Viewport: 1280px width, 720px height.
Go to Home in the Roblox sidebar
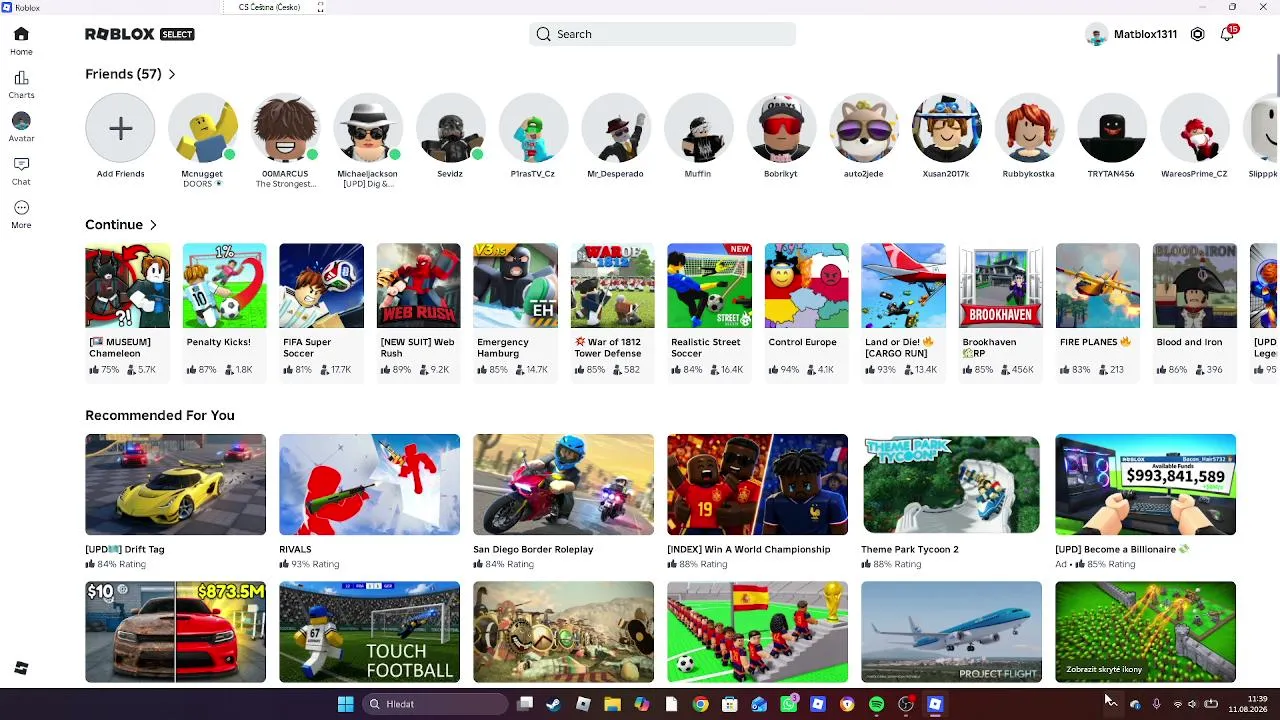(21, 40)
